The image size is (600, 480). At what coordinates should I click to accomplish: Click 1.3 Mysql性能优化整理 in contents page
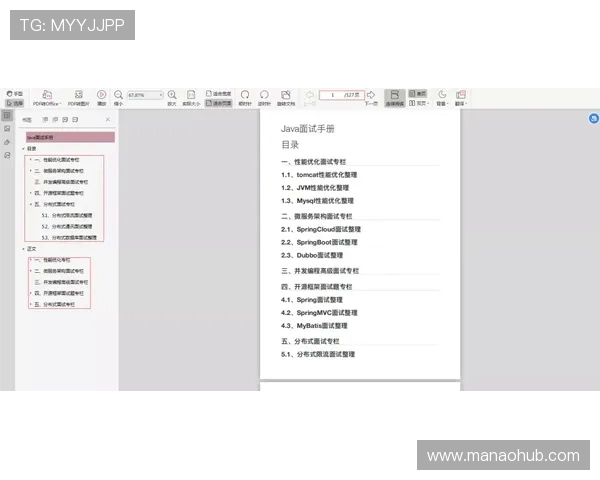tap(317, 201)
